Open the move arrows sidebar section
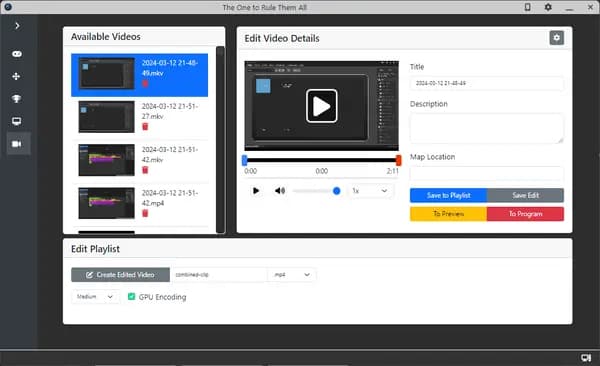The image size is (600, 366). point(16,76)
